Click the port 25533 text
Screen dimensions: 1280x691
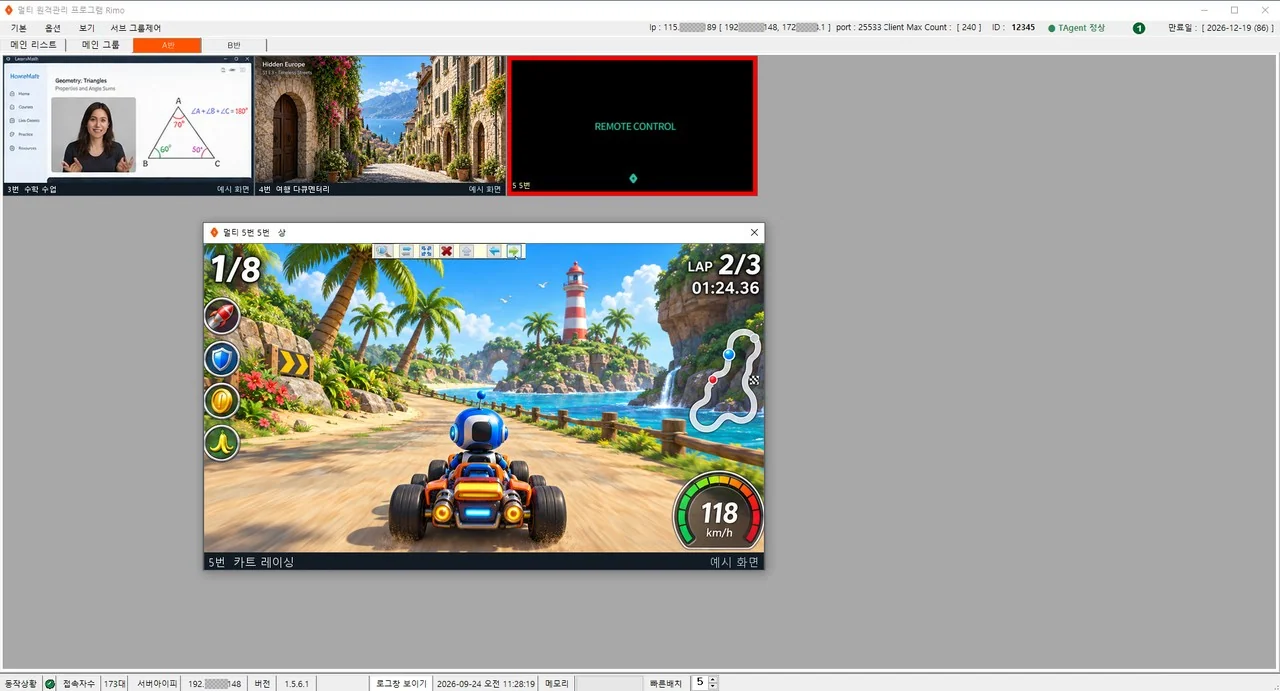(858, 28)
